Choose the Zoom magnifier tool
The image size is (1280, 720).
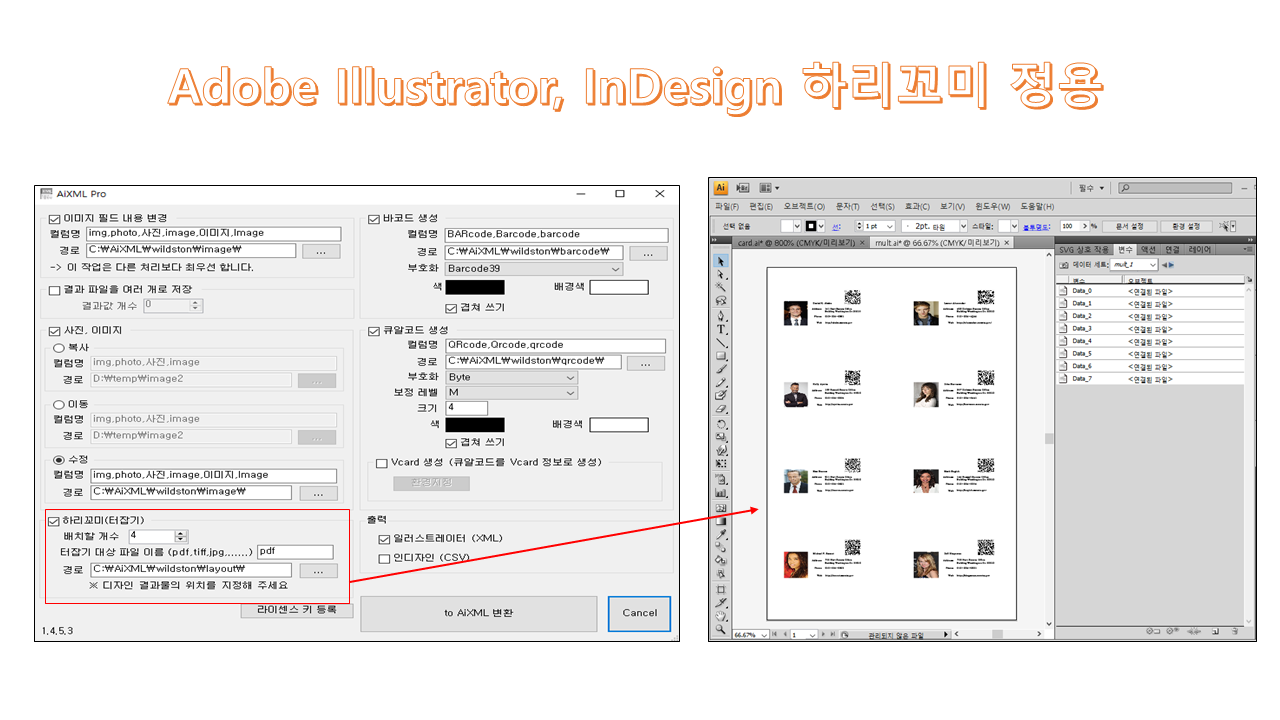point(721,629)
